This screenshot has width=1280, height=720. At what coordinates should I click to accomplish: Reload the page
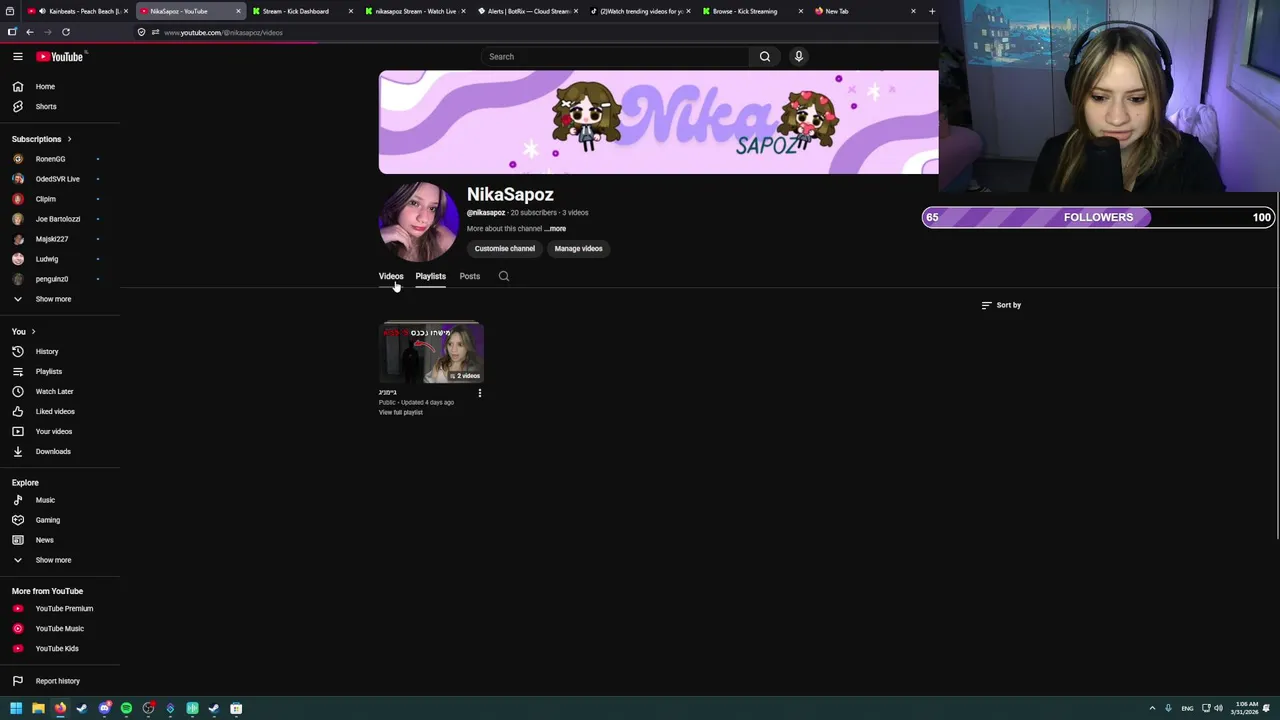coord(66,32)
